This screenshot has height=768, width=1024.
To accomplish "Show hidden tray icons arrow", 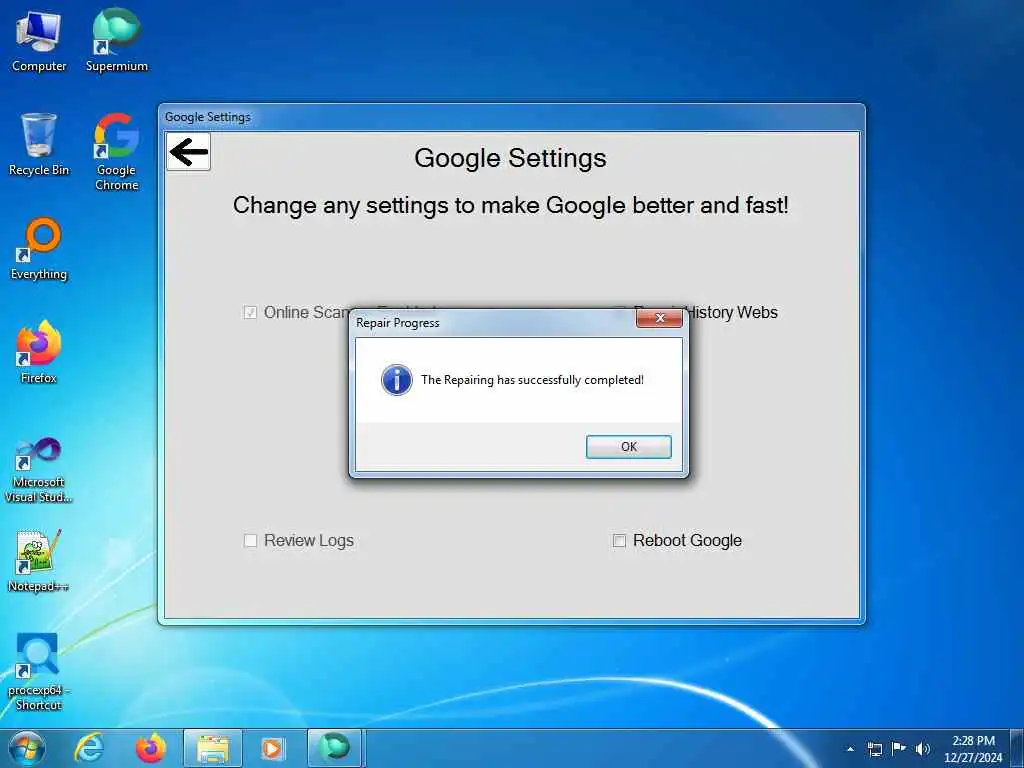I will click(x=850, y=749).
